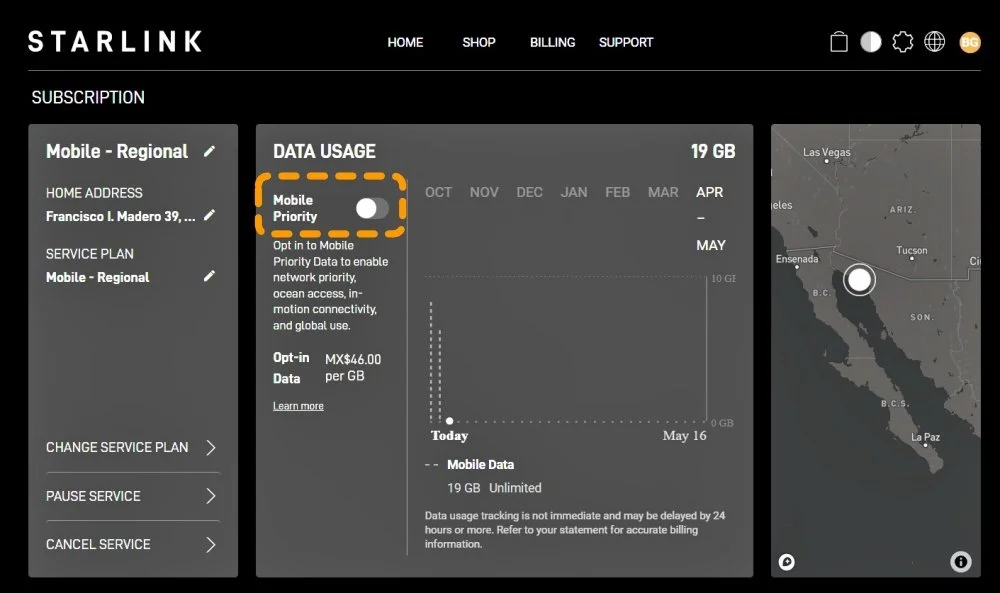Select the APR – MAY usage period

[x=710, y=218]
